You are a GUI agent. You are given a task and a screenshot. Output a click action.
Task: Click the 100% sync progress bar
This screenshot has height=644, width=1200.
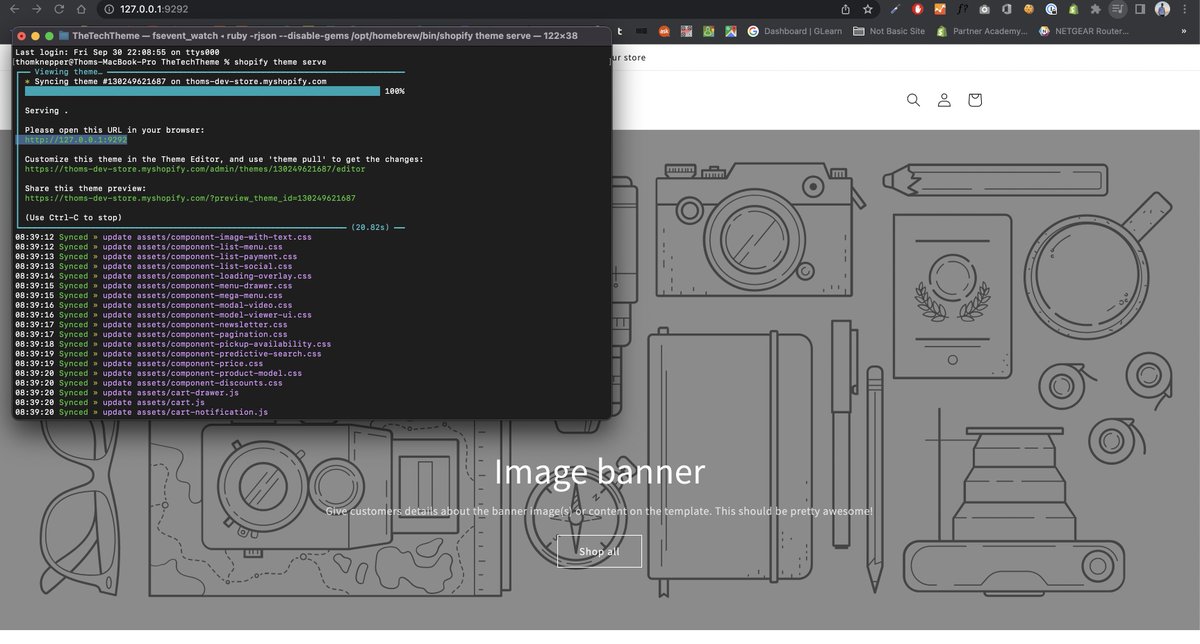point(202,91)
